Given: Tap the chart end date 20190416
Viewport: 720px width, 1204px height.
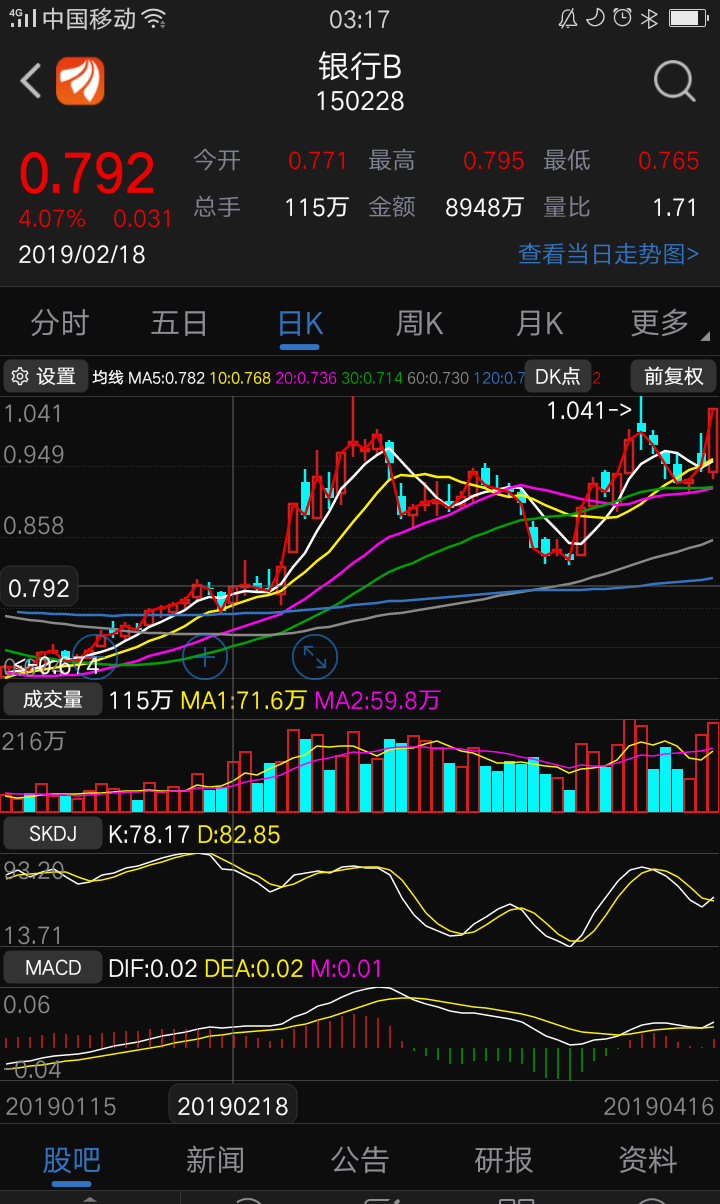Looking at the screenshot, I should (659, 1106).
